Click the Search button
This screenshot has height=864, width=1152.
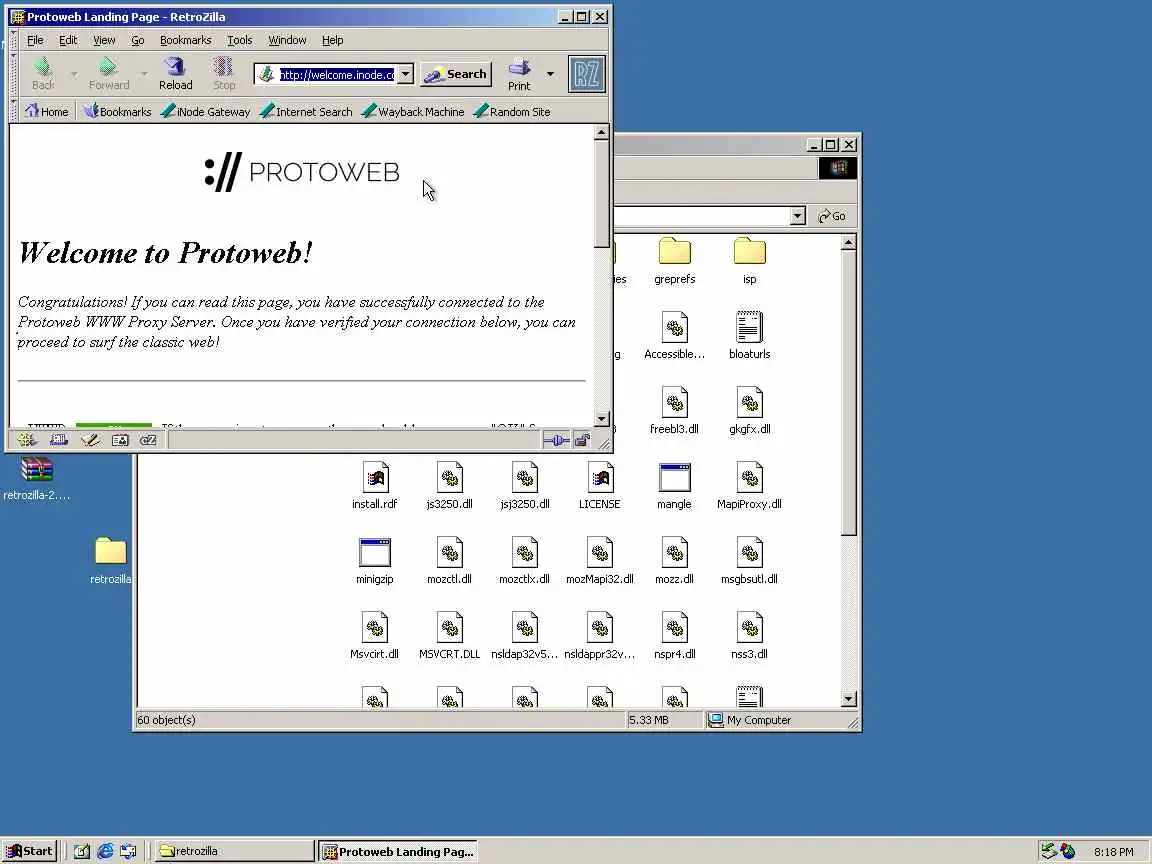pyautogui.click(x=456, y=74)
